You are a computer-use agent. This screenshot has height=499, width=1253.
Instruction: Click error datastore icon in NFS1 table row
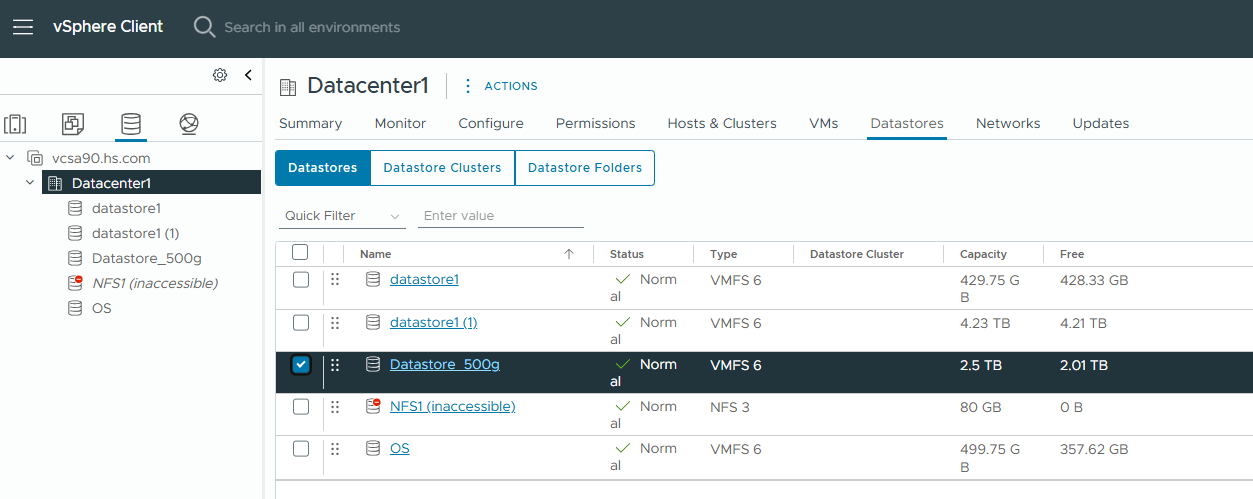373,406
